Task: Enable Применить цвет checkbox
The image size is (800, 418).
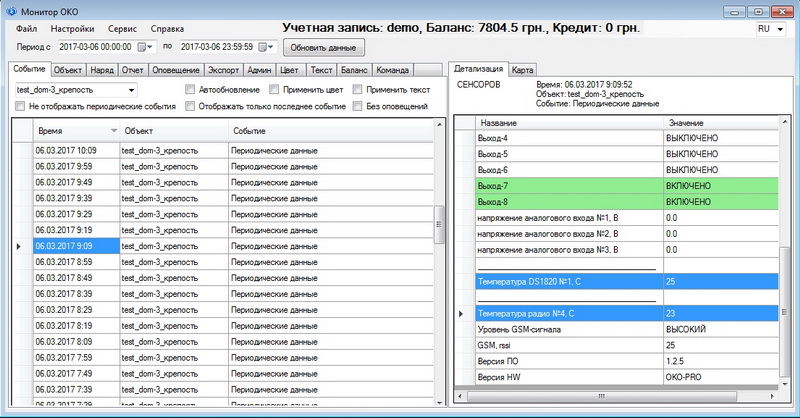Action: [274, 89]
